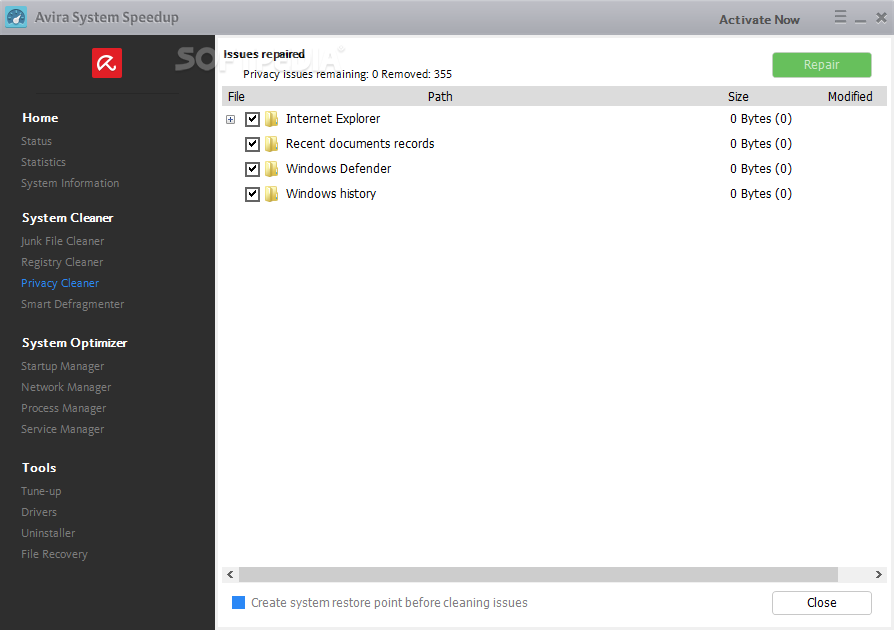Viewport: 894px width, 630px height.
Task: Open Registry Cleaner
Action: 62,262
